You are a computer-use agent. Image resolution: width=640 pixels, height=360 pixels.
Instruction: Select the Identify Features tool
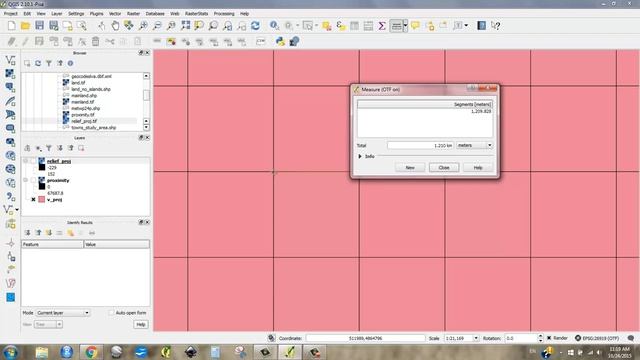coord(274,26)
